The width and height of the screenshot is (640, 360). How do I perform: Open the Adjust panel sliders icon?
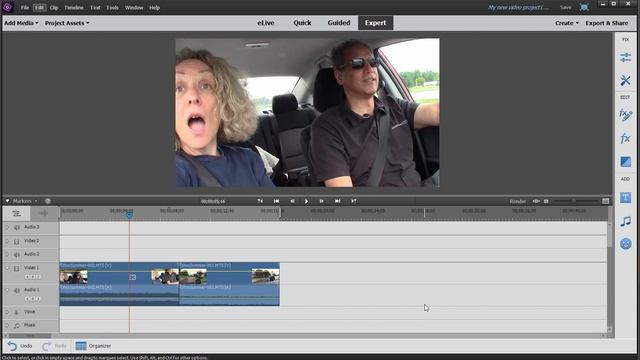click(x=625, y=58)
